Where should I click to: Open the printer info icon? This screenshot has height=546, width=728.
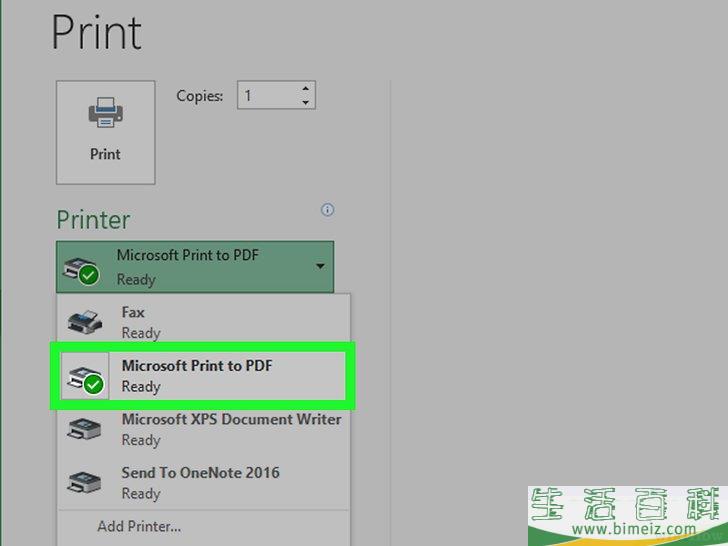[327, 210]
